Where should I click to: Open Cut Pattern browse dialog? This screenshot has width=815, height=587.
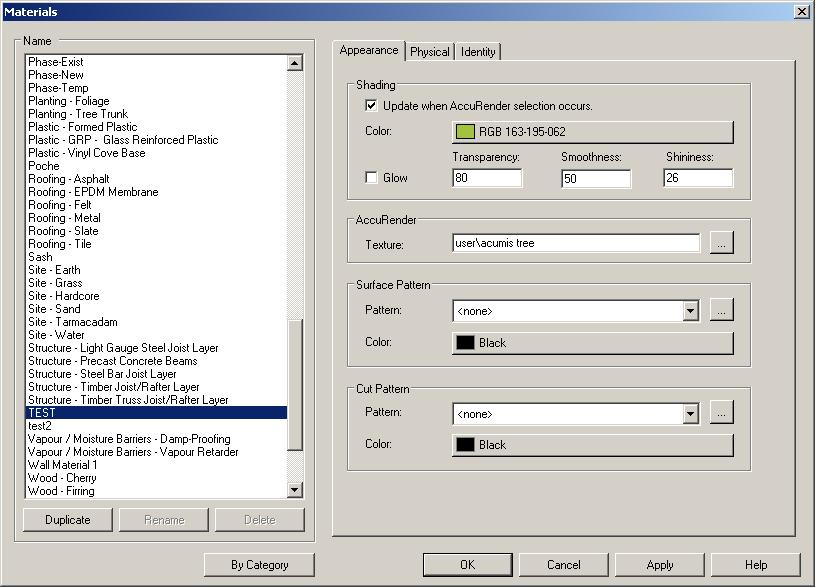coord(721,413)
